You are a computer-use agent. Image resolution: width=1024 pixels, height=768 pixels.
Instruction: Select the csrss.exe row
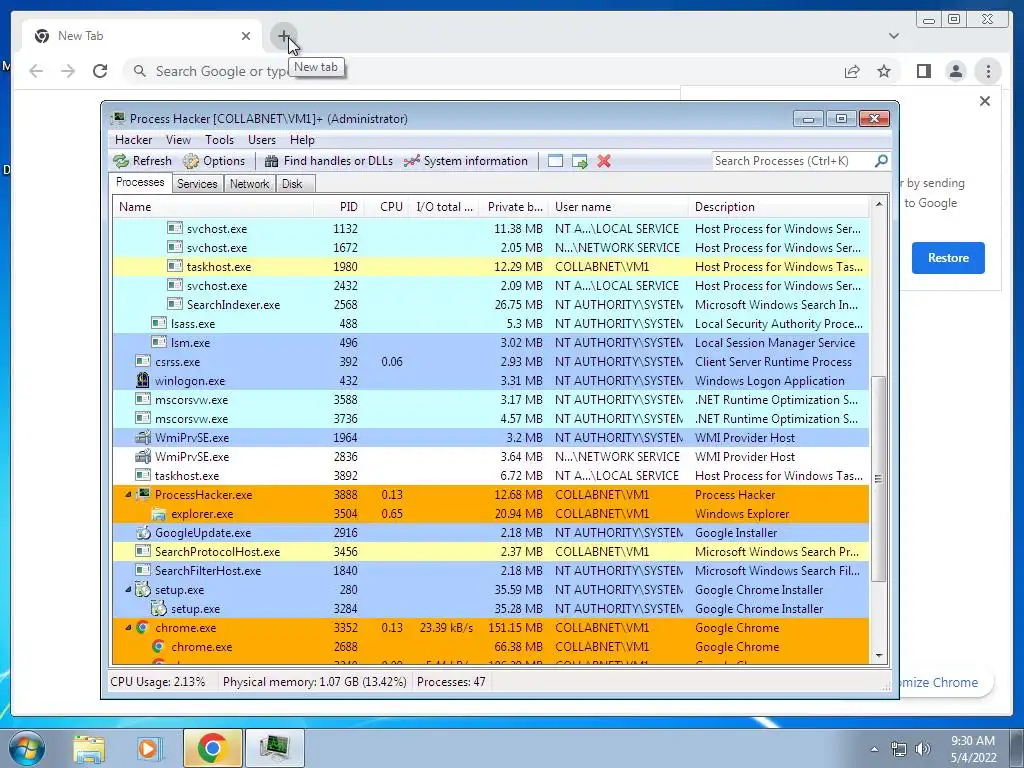tap(491, 361)
